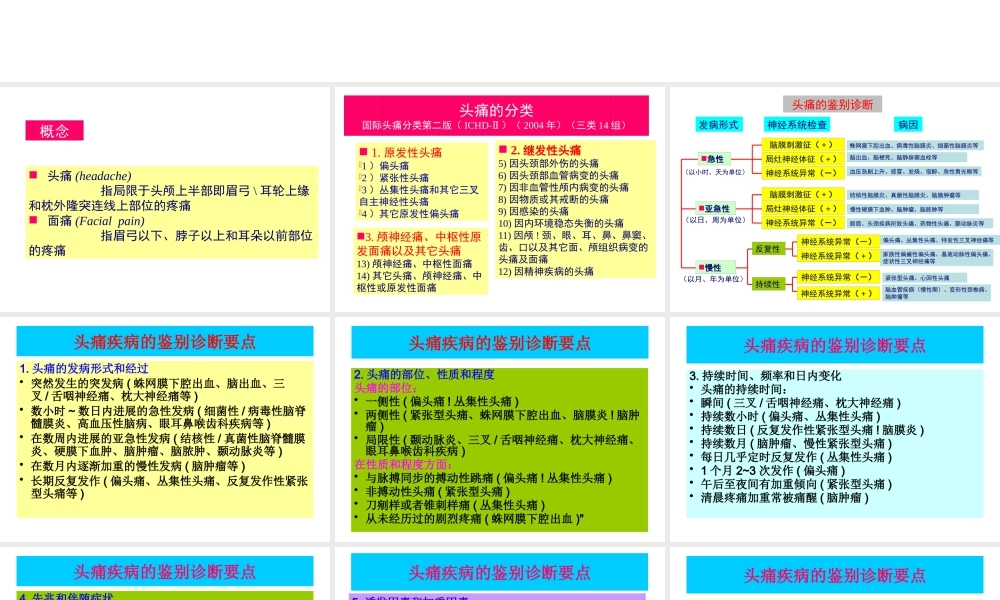Select slide with 1. 头痛的发病形式和经过

pos(165,429)
